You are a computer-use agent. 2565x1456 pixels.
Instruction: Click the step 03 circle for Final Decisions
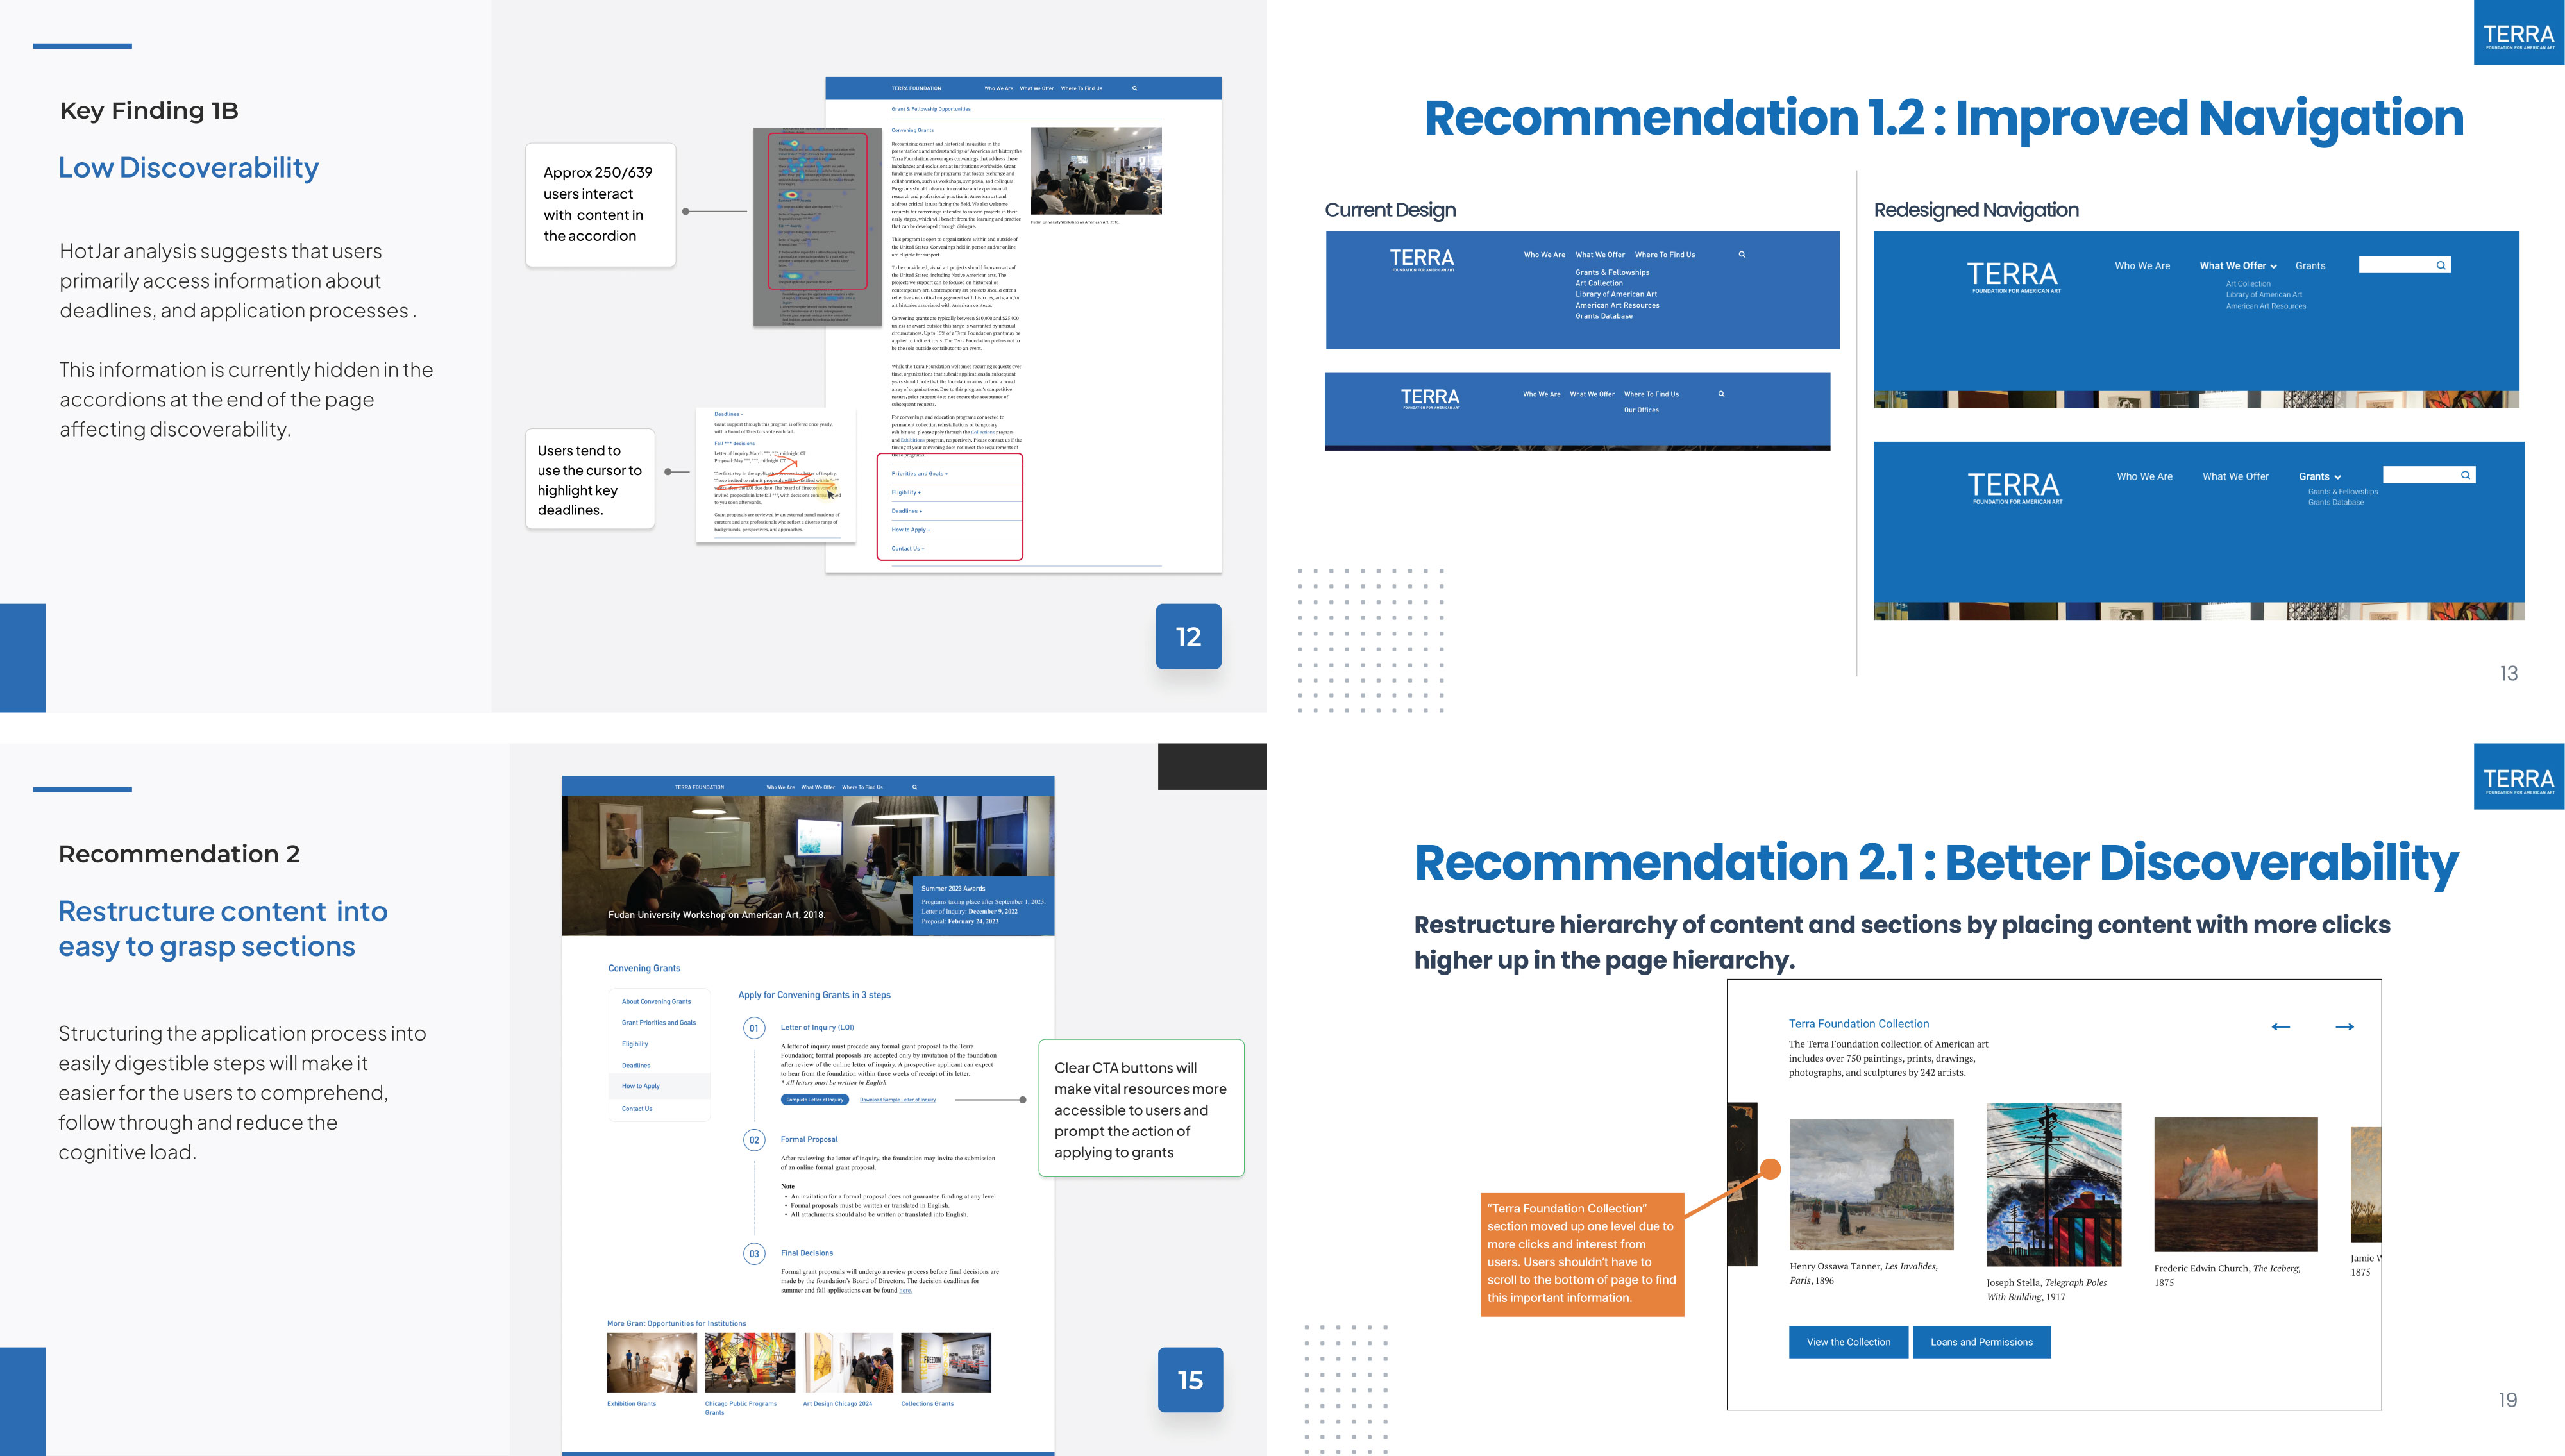click(x=754, y=1253)
